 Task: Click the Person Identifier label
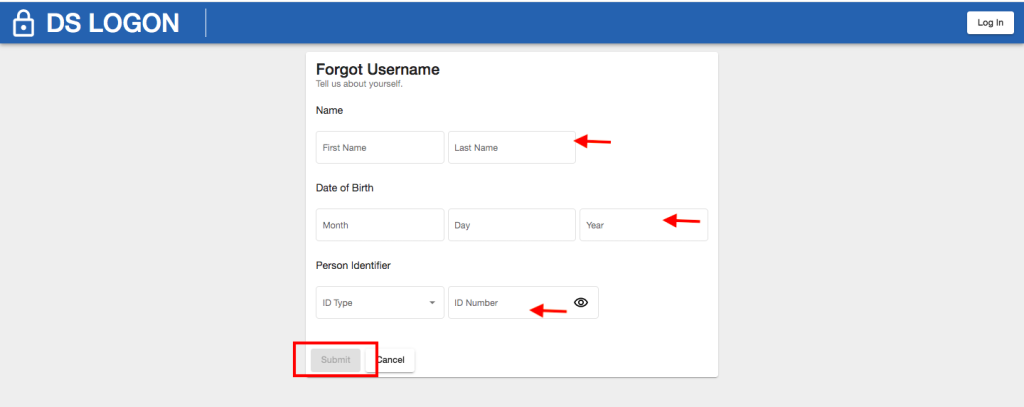point(353,265)
